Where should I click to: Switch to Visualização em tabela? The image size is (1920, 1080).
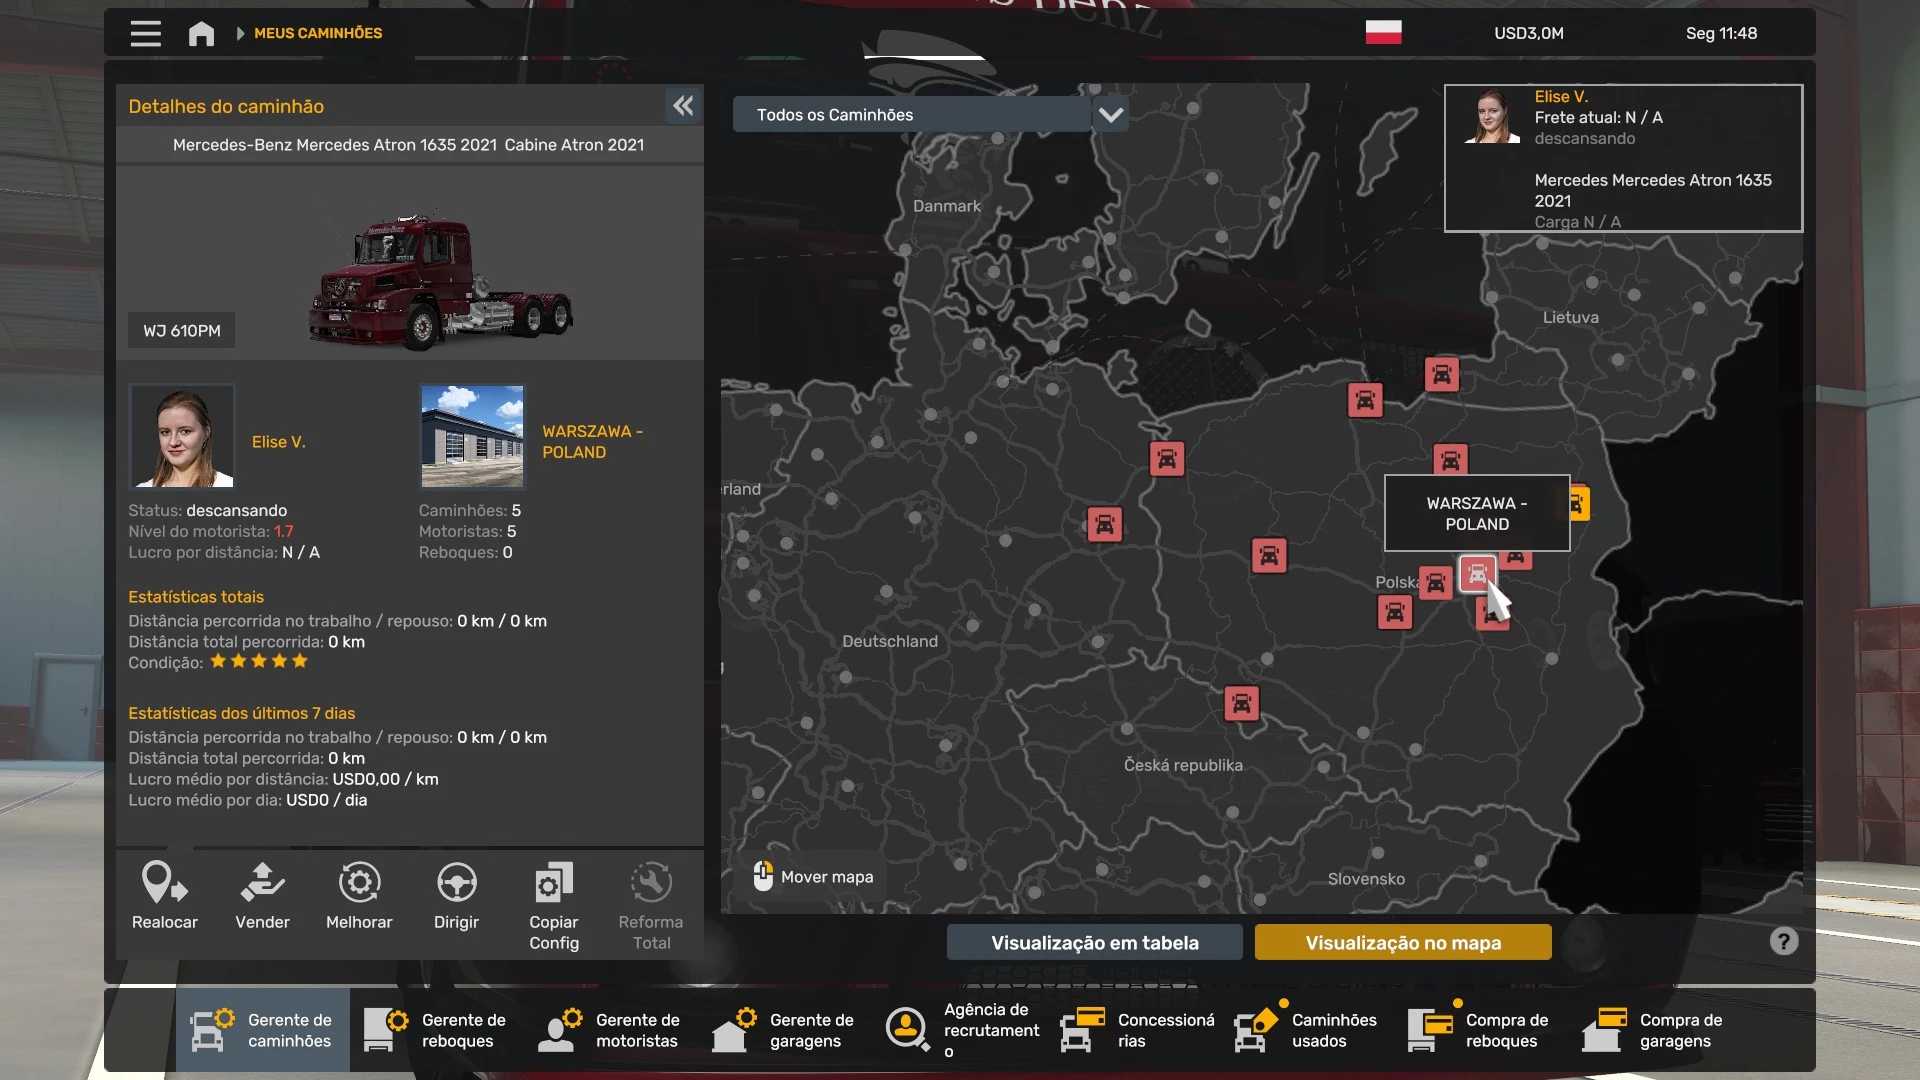click(1094, 942)
